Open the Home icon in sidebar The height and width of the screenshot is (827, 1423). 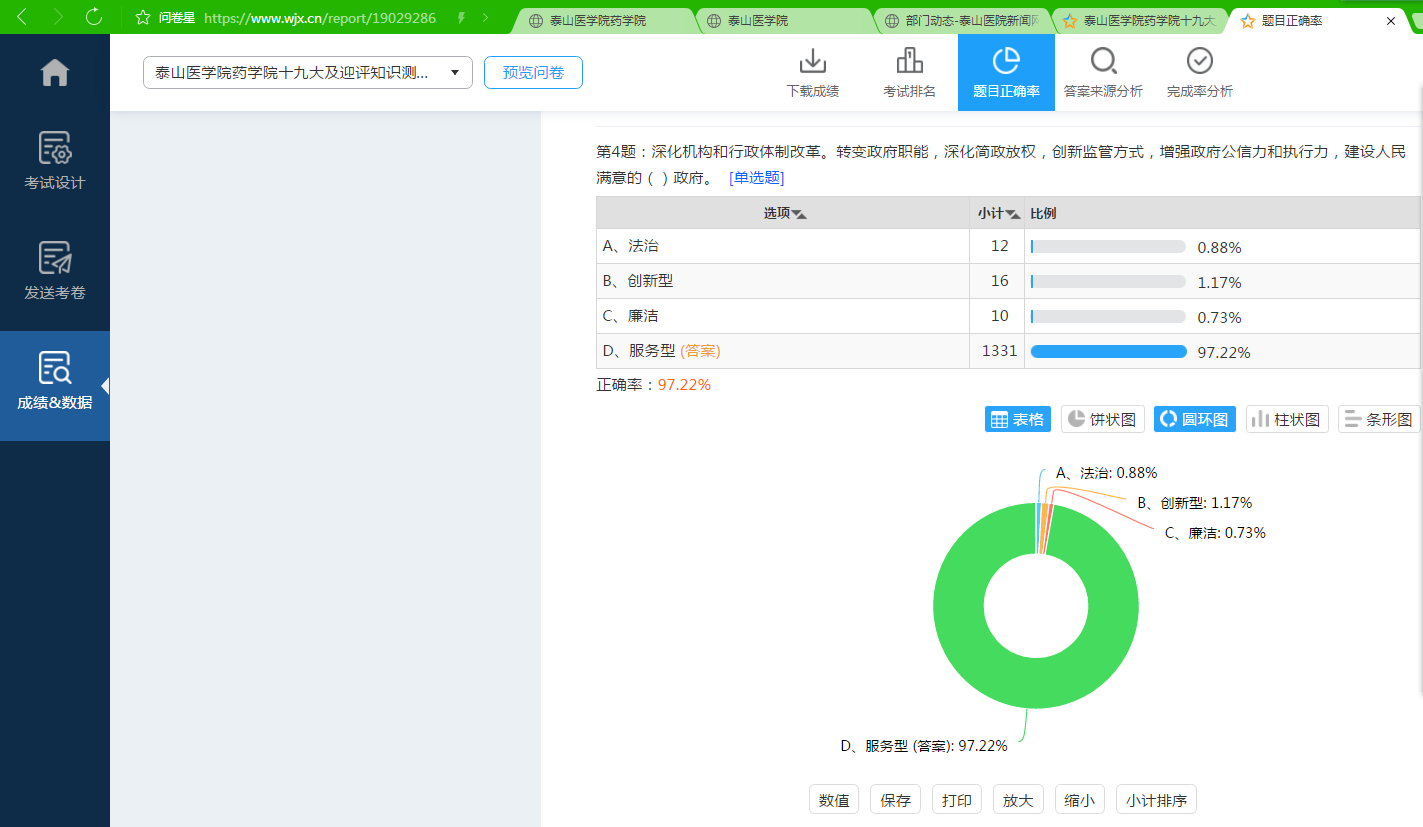[x=54, y=73]
